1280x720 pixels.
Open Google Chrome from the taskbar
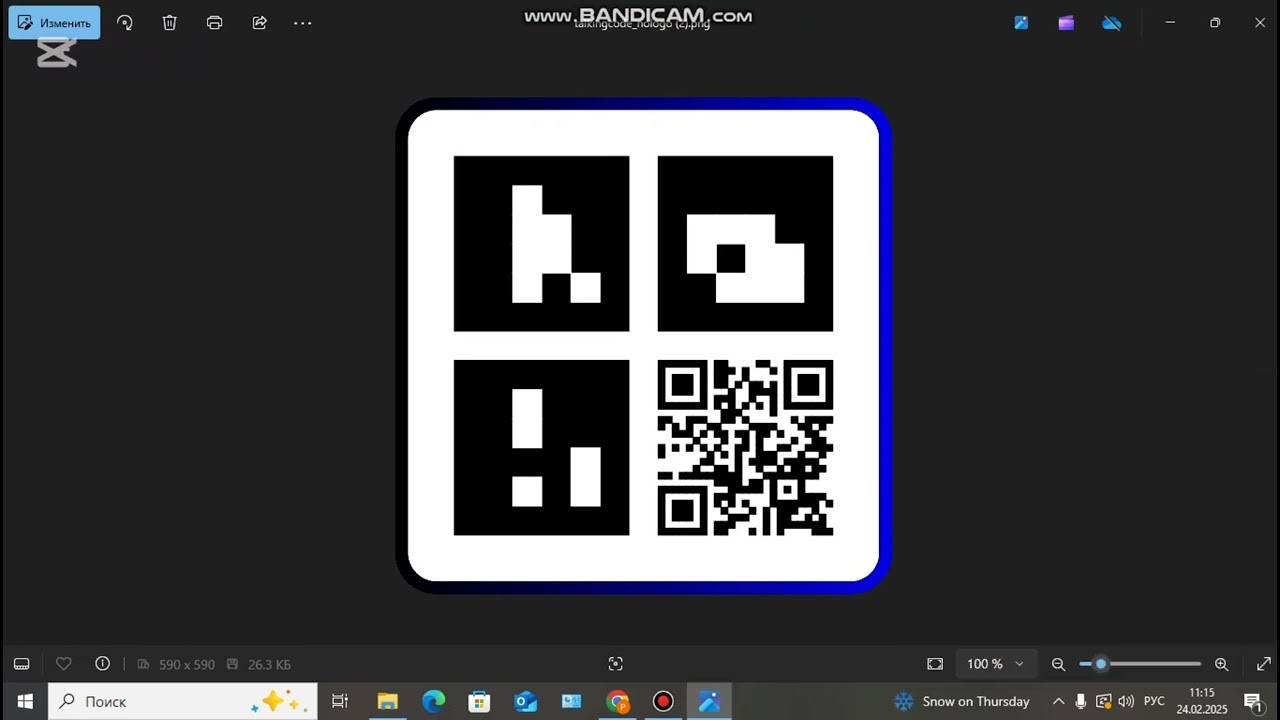coord(617,701)
